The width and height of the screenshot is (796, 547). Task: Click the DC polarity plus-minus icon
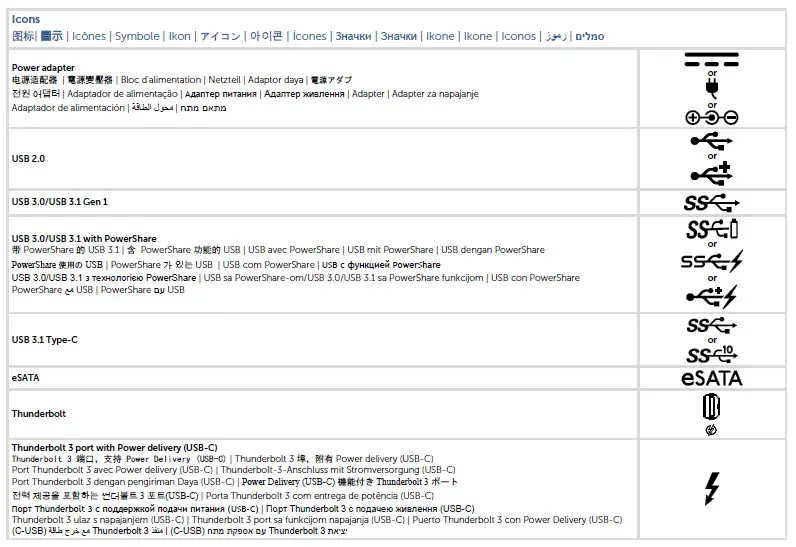coord(712,118)
